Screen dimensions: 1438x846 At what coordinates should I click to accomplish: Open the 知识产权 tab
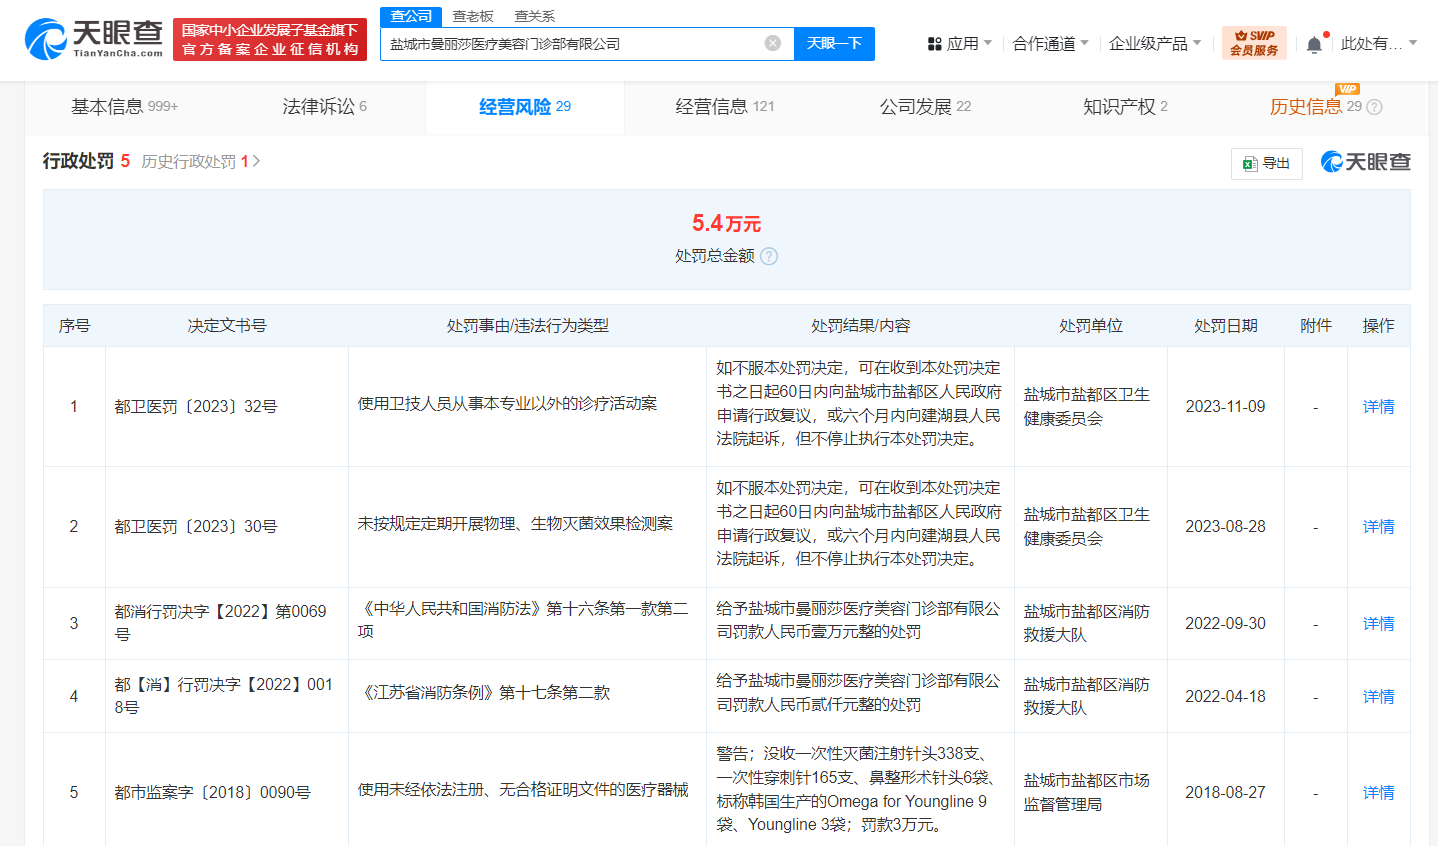[1125, 107]
